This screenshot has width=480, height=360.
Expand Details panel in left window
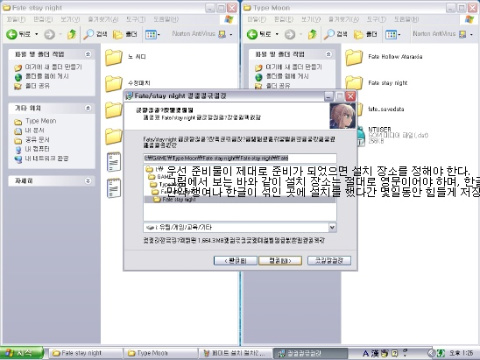88,181
